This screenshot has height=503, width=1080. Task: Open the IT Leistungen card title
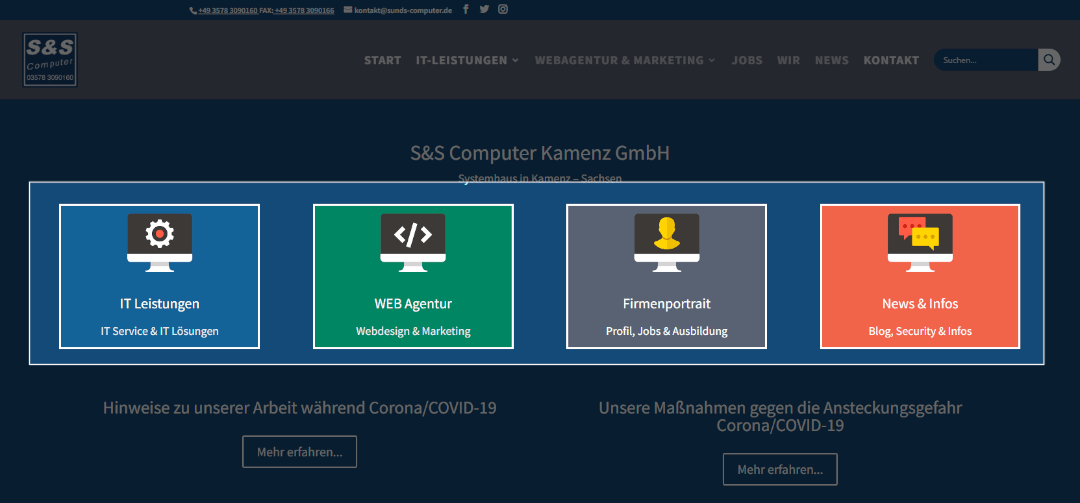(160, 304)
